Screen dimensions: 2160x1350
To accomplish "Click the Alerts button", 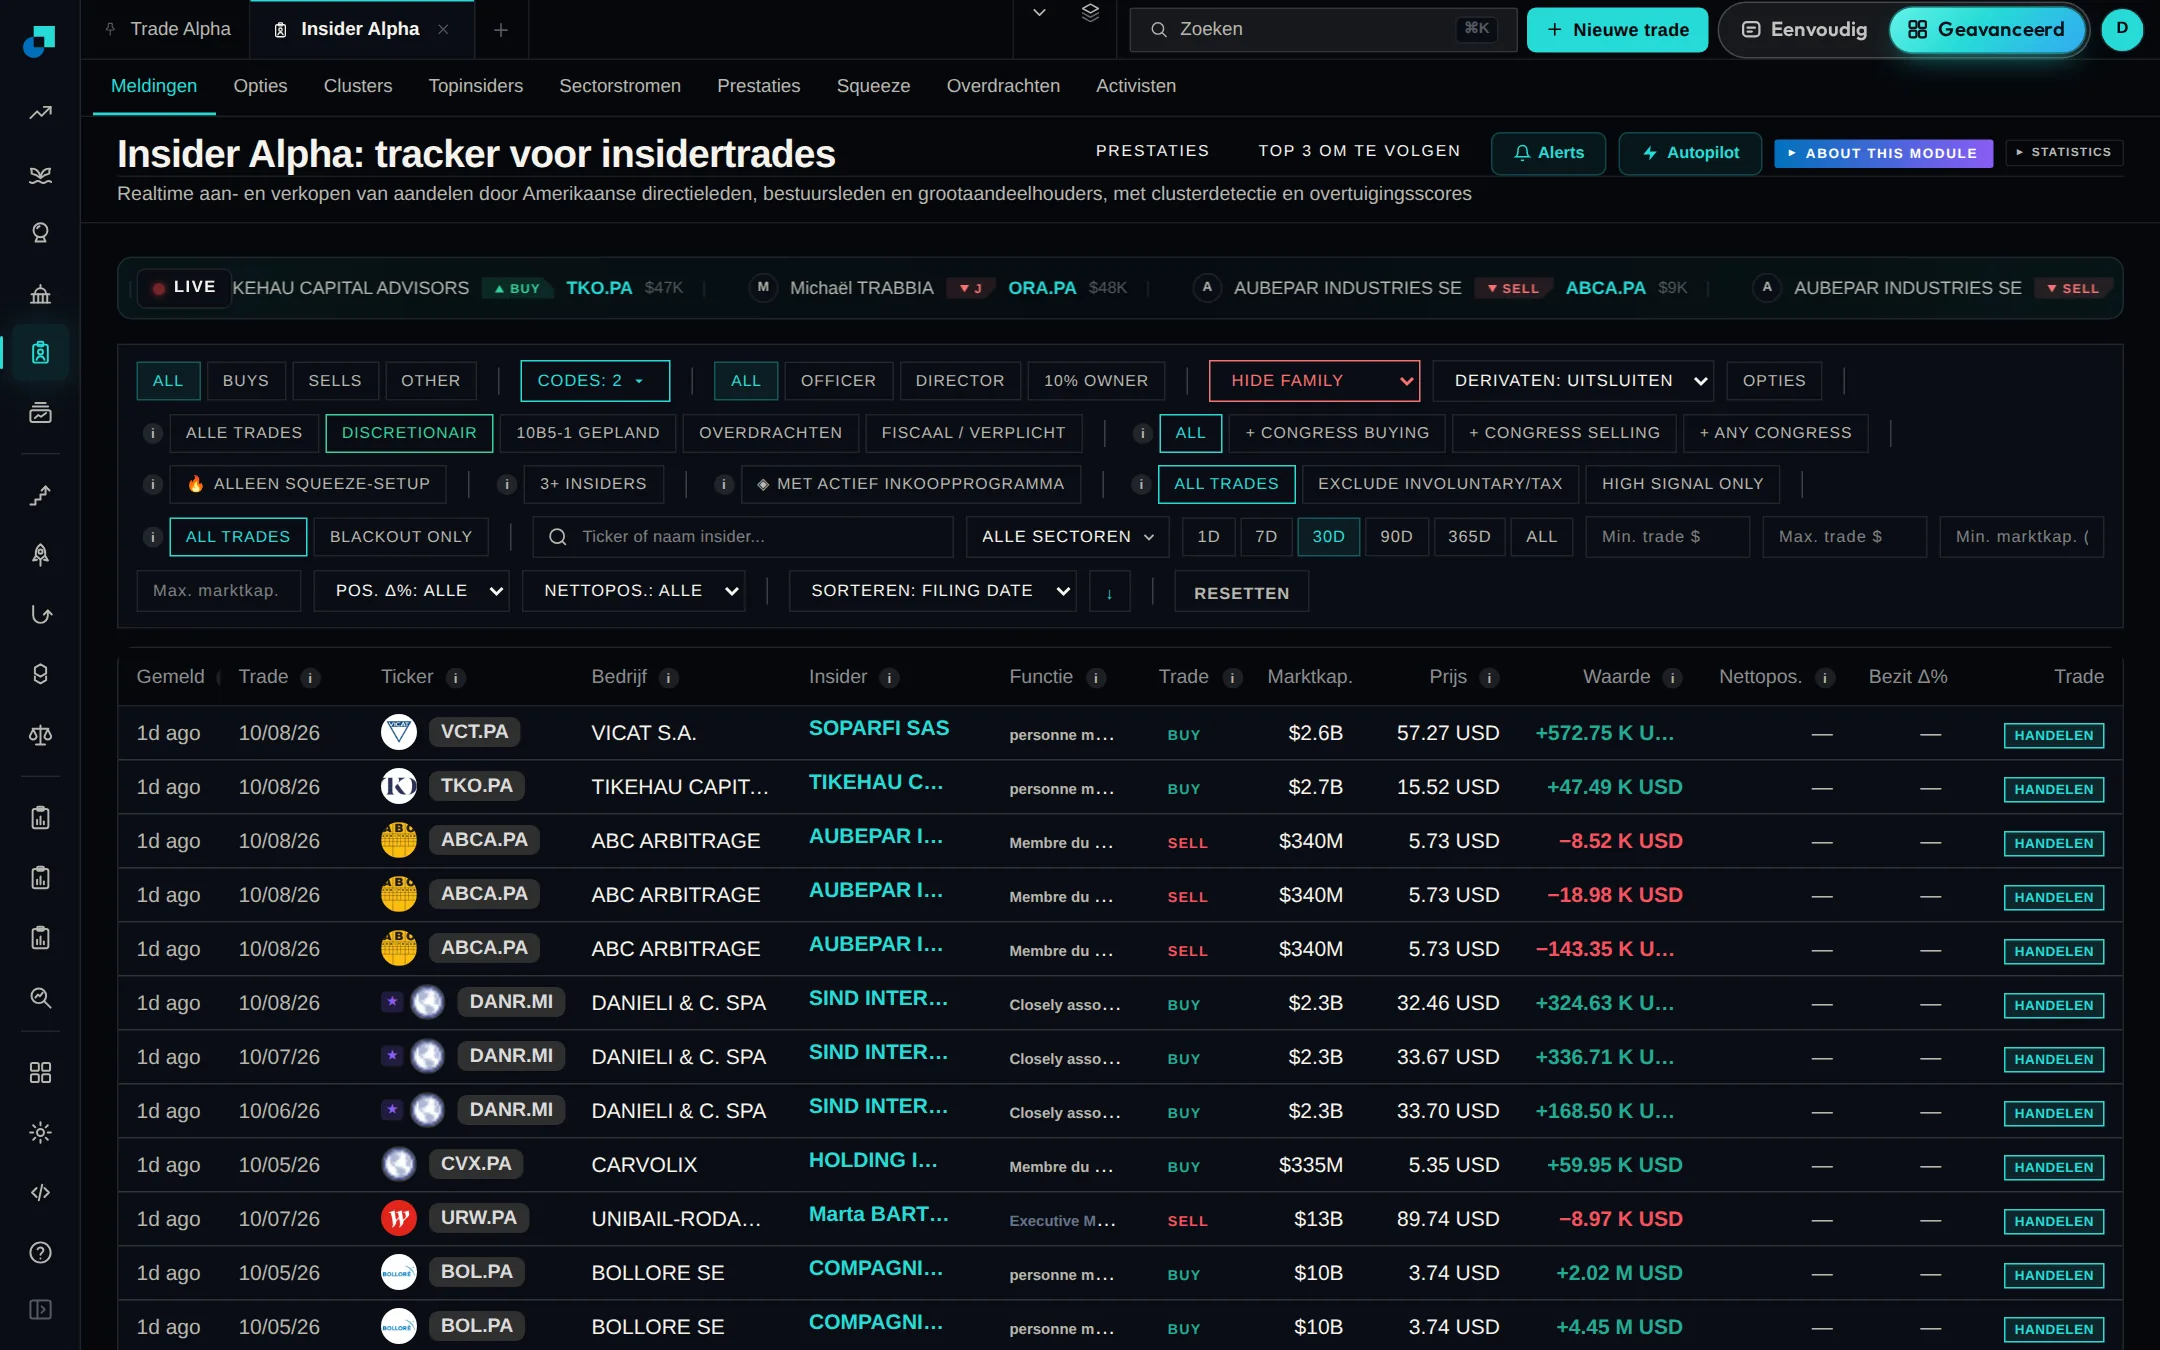I will tap(1548, 153).
